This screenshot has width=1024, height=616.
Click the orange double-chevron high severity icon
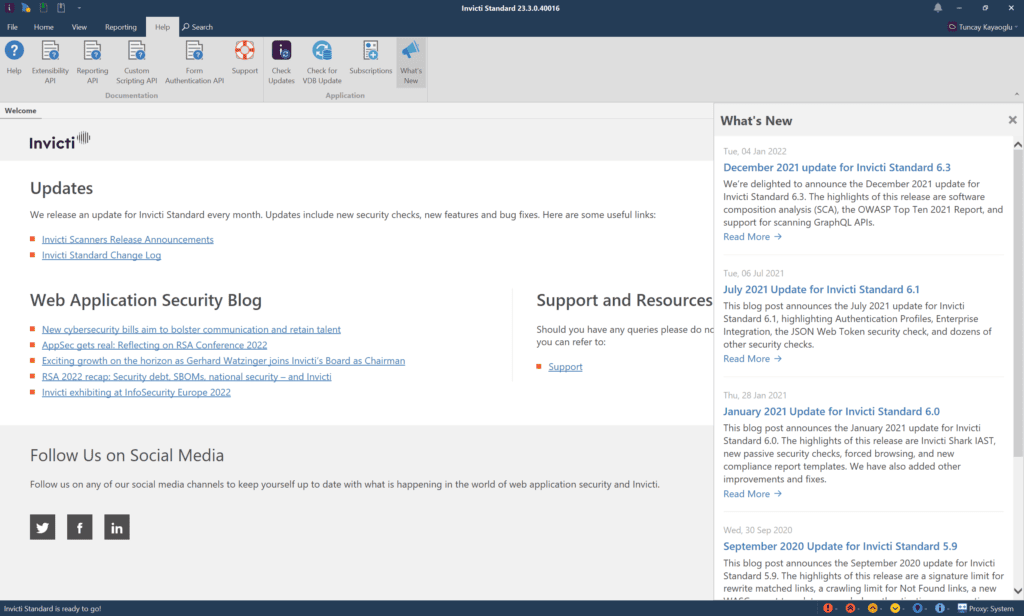coord(850,608)
